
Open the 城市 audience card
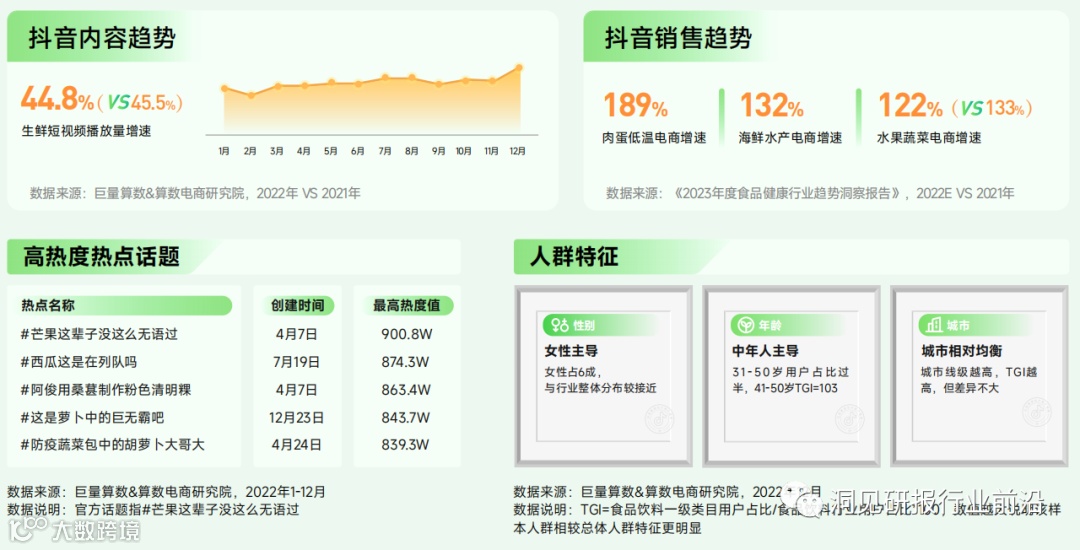coord(979,377)
